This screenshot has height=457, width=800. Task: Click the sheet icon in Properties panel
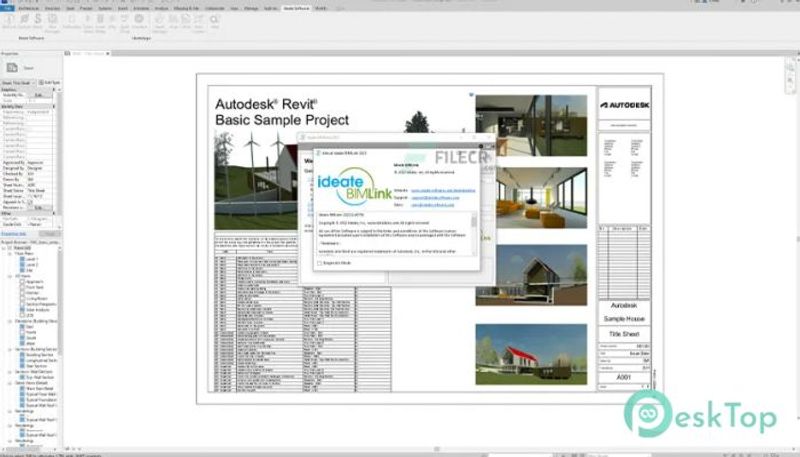[x=12, y=67]
